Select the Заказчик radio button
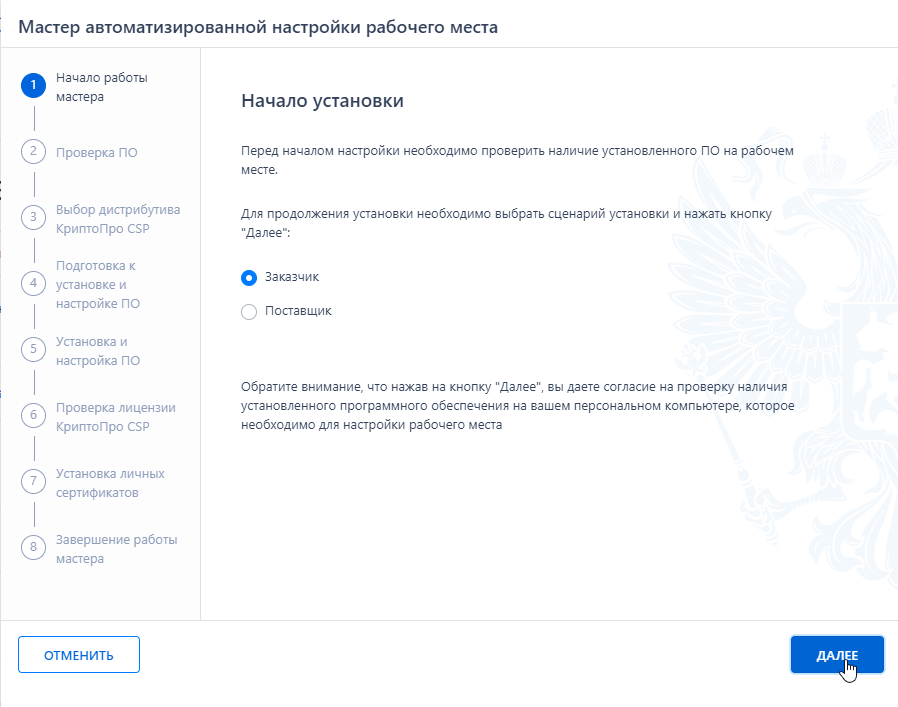This screenshot has width=898, height=707. 249,278
